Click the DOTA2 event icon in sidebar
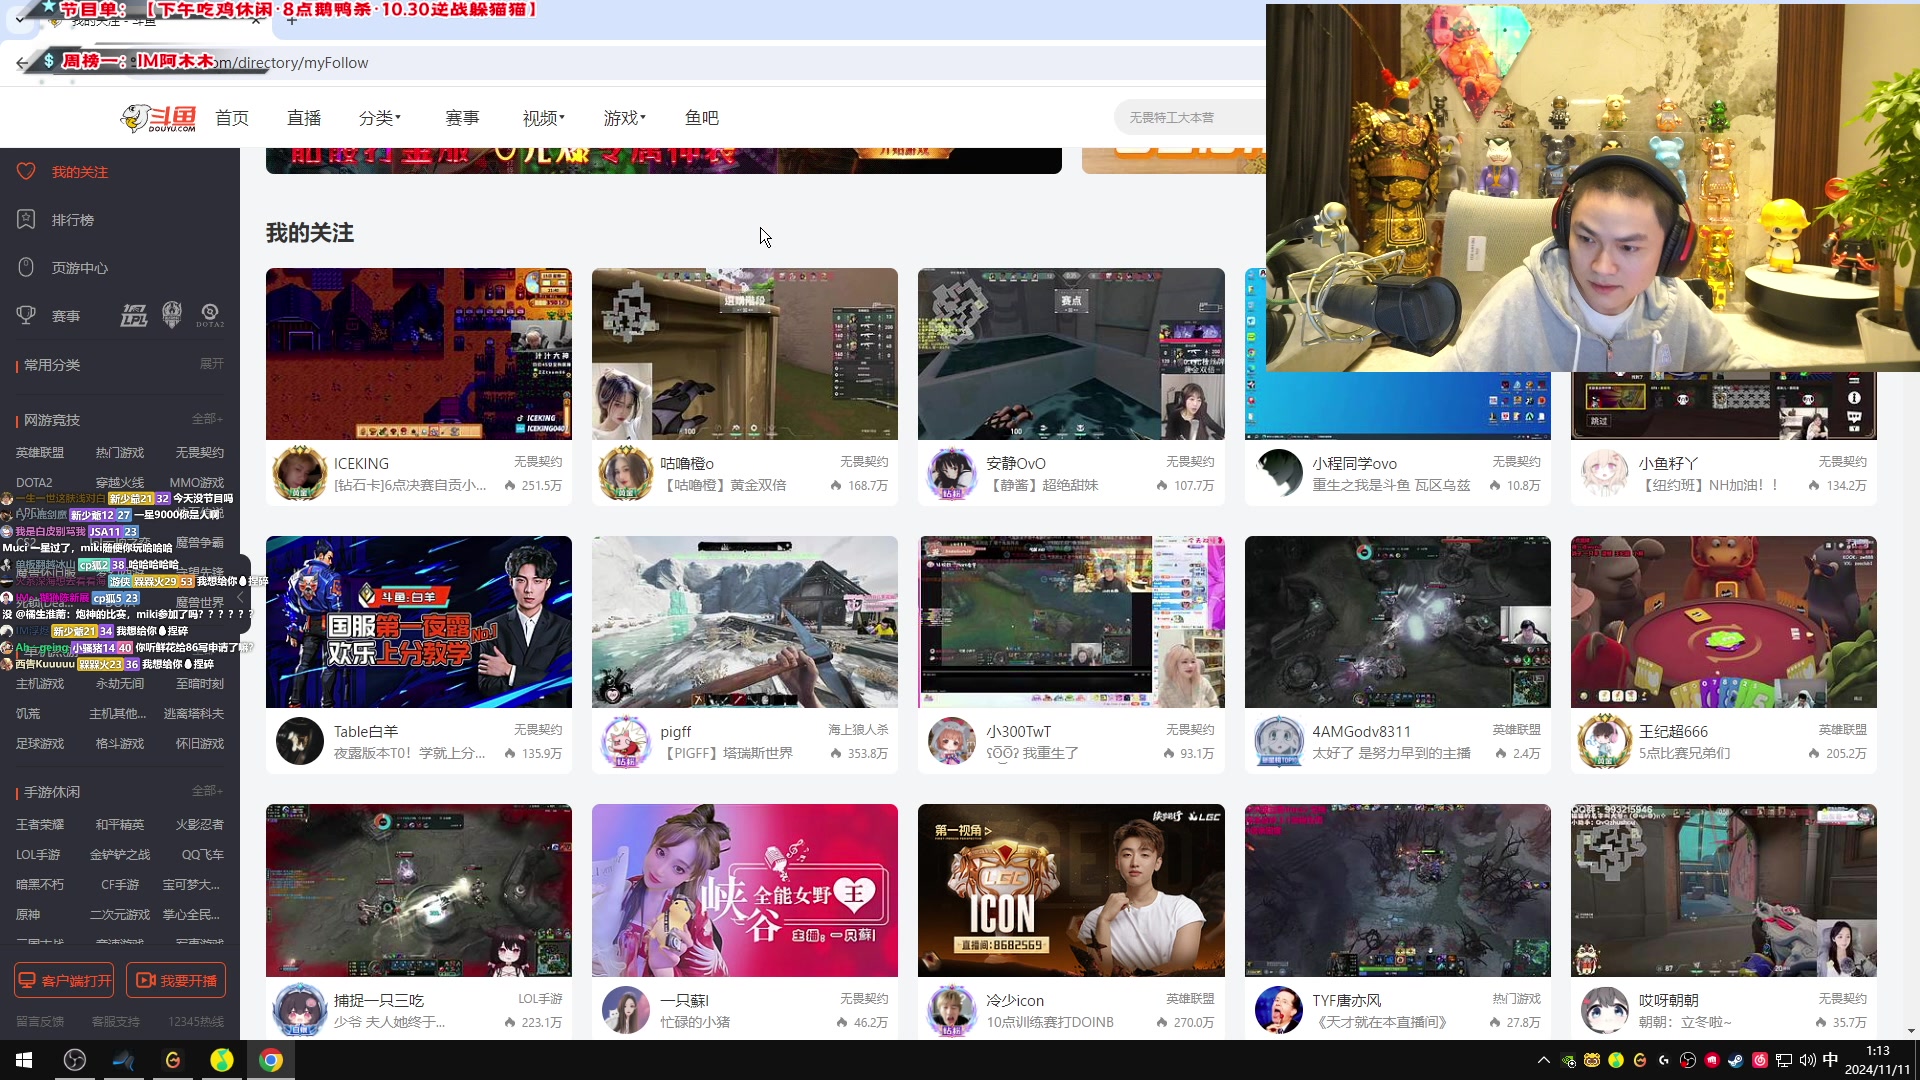 click(210, 316)
